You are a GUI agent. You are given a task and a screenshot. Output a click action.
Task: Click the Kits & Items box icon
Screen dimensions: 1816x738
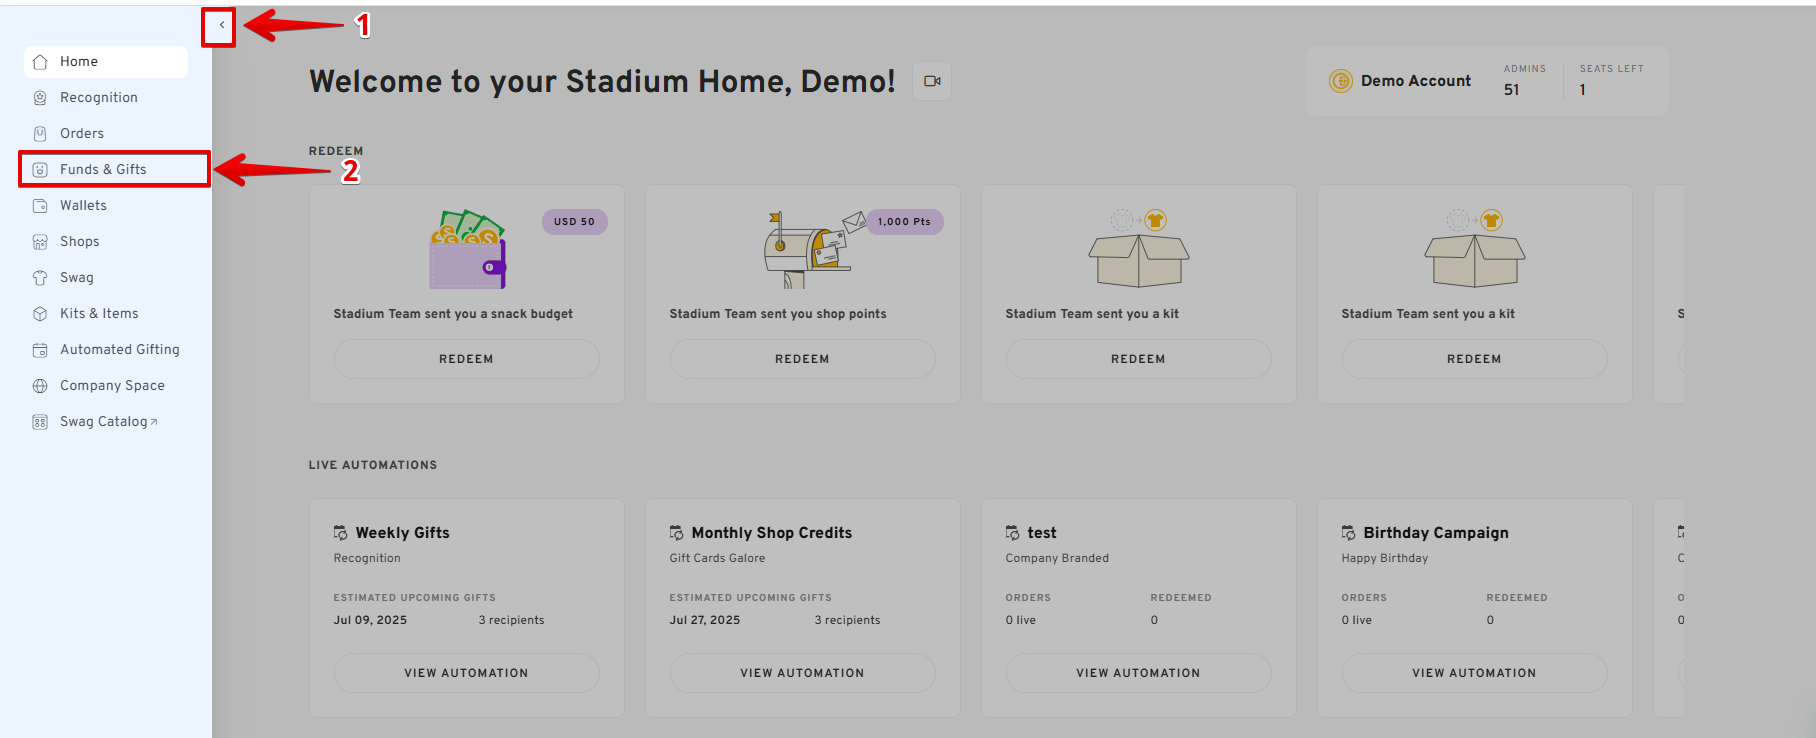click(x=40, y=314)
